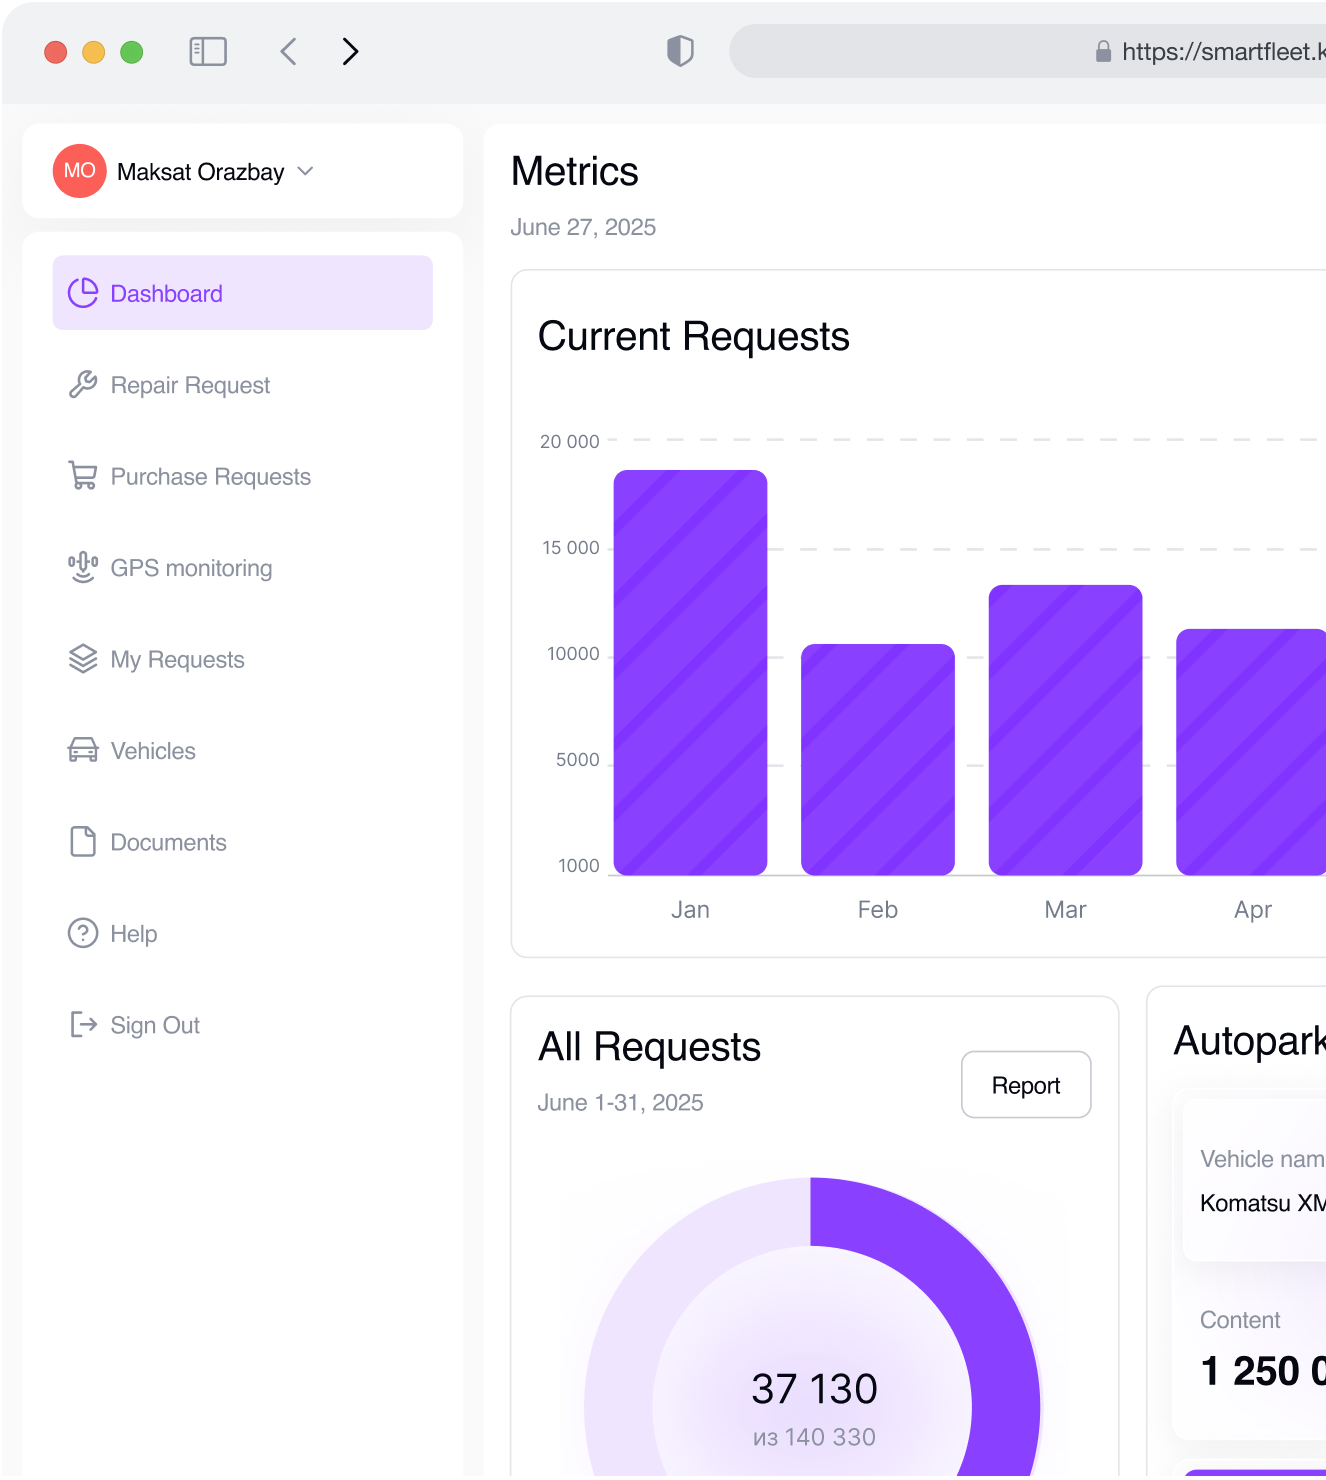
Task: Open Repair Request in the sidebar
Action: 190,385
